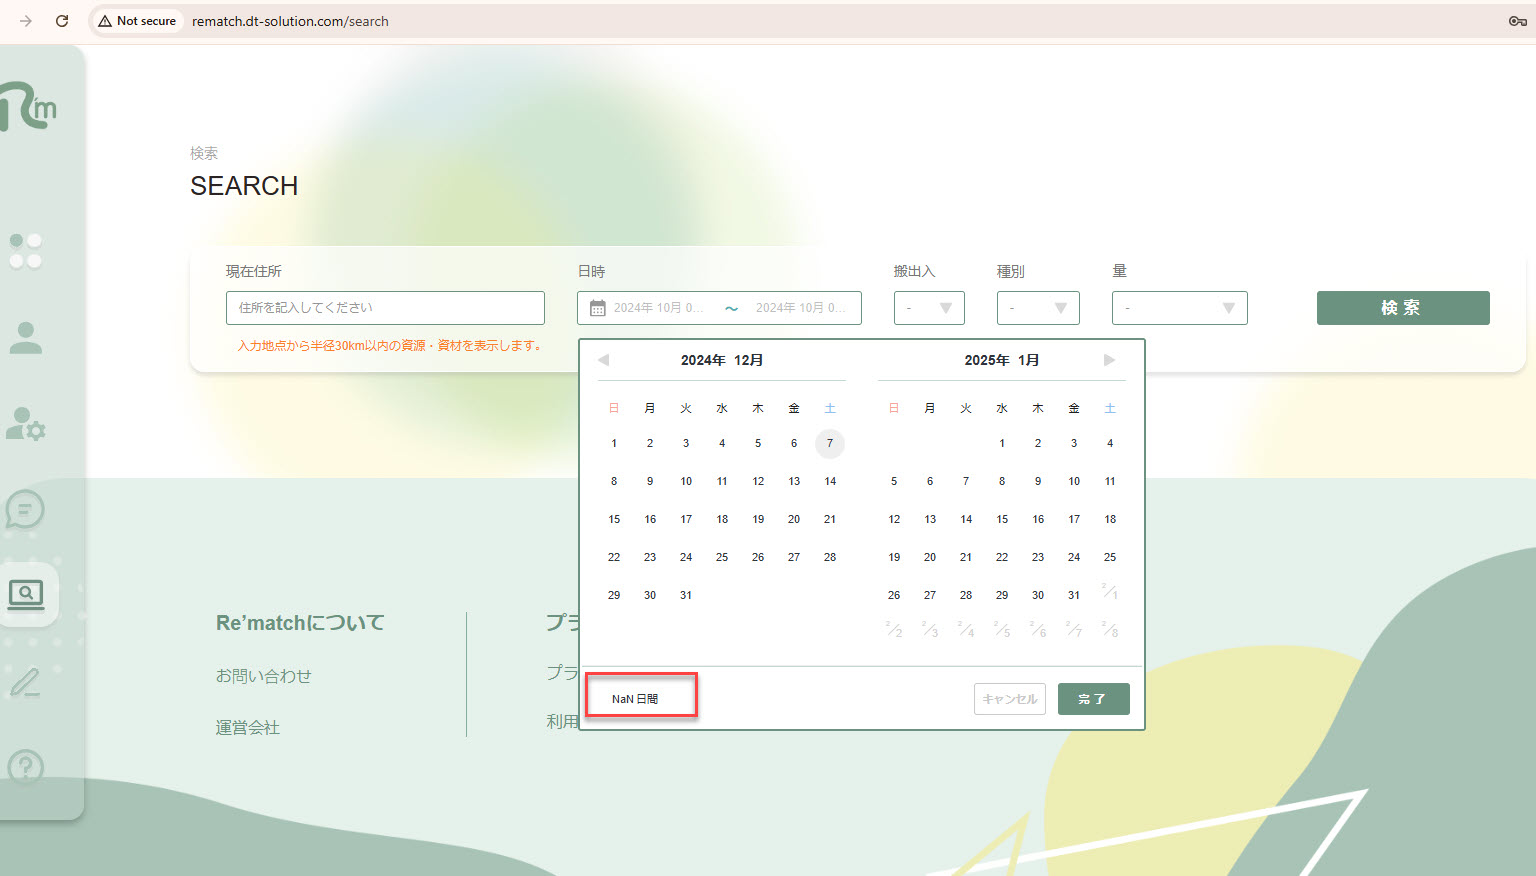The height and width of the screenshot is (876, 1536).
Task: Expand the 種別 dropdown
Action: coord(1038,308)
